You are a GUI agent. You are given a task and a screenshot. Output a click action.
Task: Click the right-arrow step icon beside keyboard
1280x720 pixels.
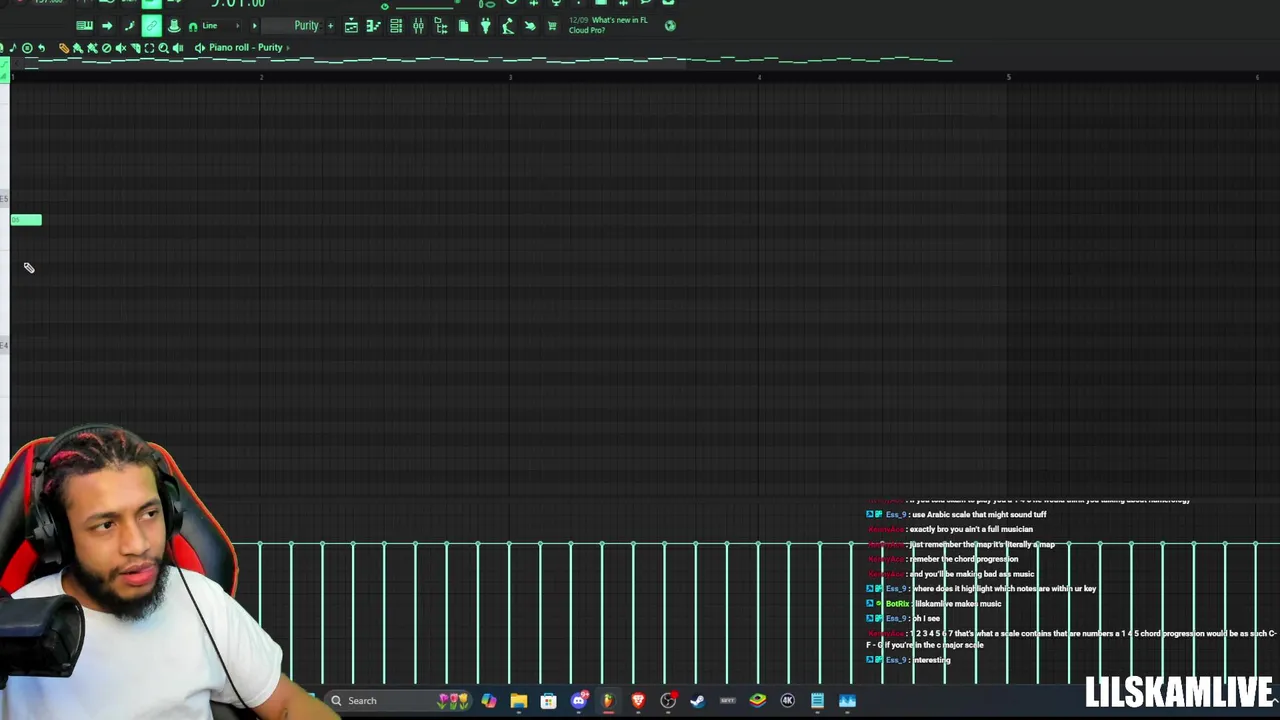107,26
